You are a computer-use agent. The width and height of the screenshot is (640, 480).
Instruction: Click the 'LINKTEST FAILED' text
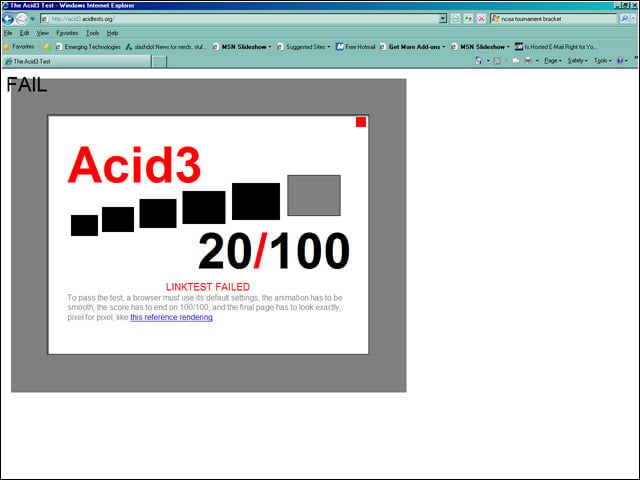[208, 287]
